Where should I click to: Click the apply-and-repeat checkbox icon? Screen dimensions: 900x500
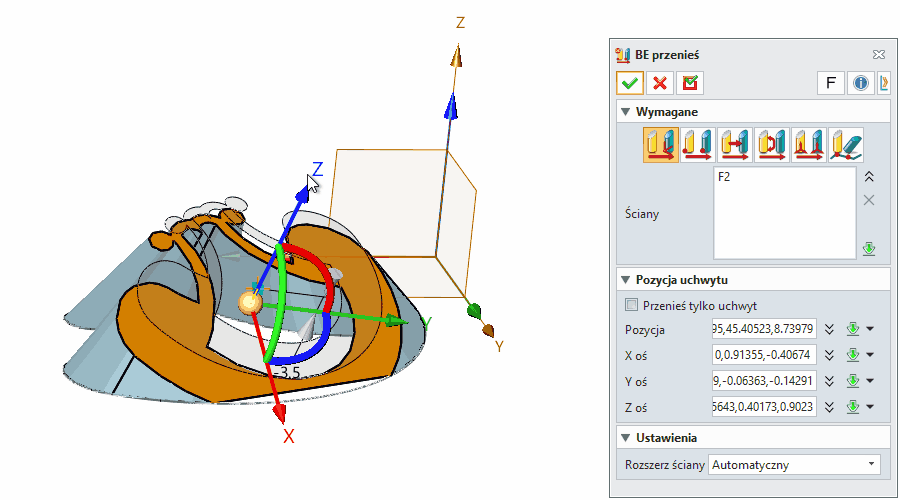click(688, 83)
